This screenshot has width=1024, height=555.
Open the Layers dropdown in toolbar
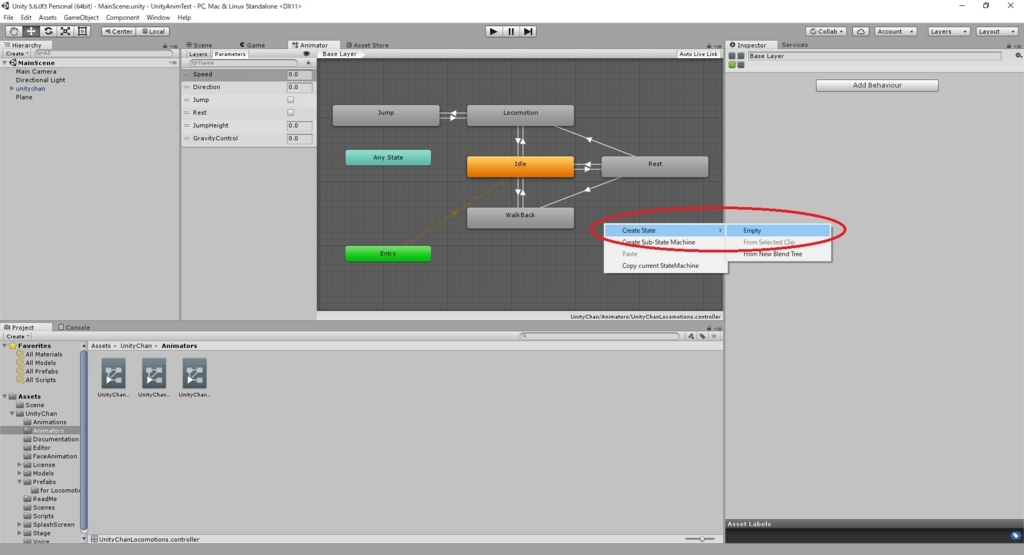[948, 31]
